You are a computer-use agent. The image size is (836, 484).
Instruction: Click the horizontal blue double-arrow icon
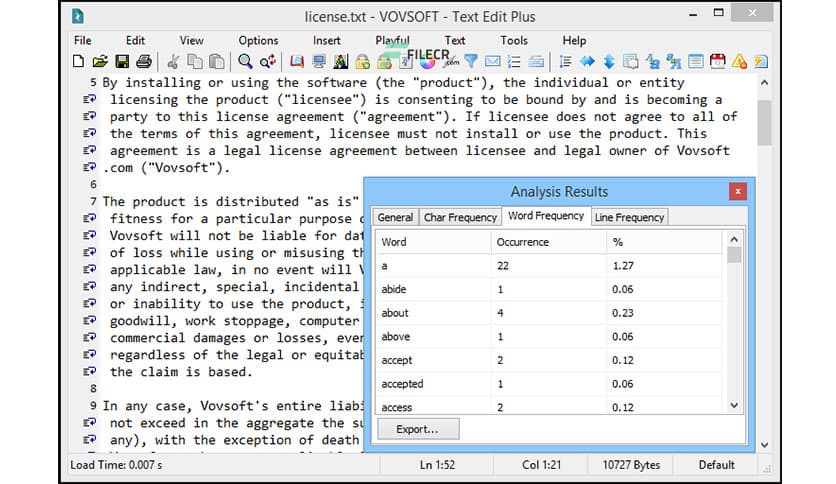tap(587, 62)
